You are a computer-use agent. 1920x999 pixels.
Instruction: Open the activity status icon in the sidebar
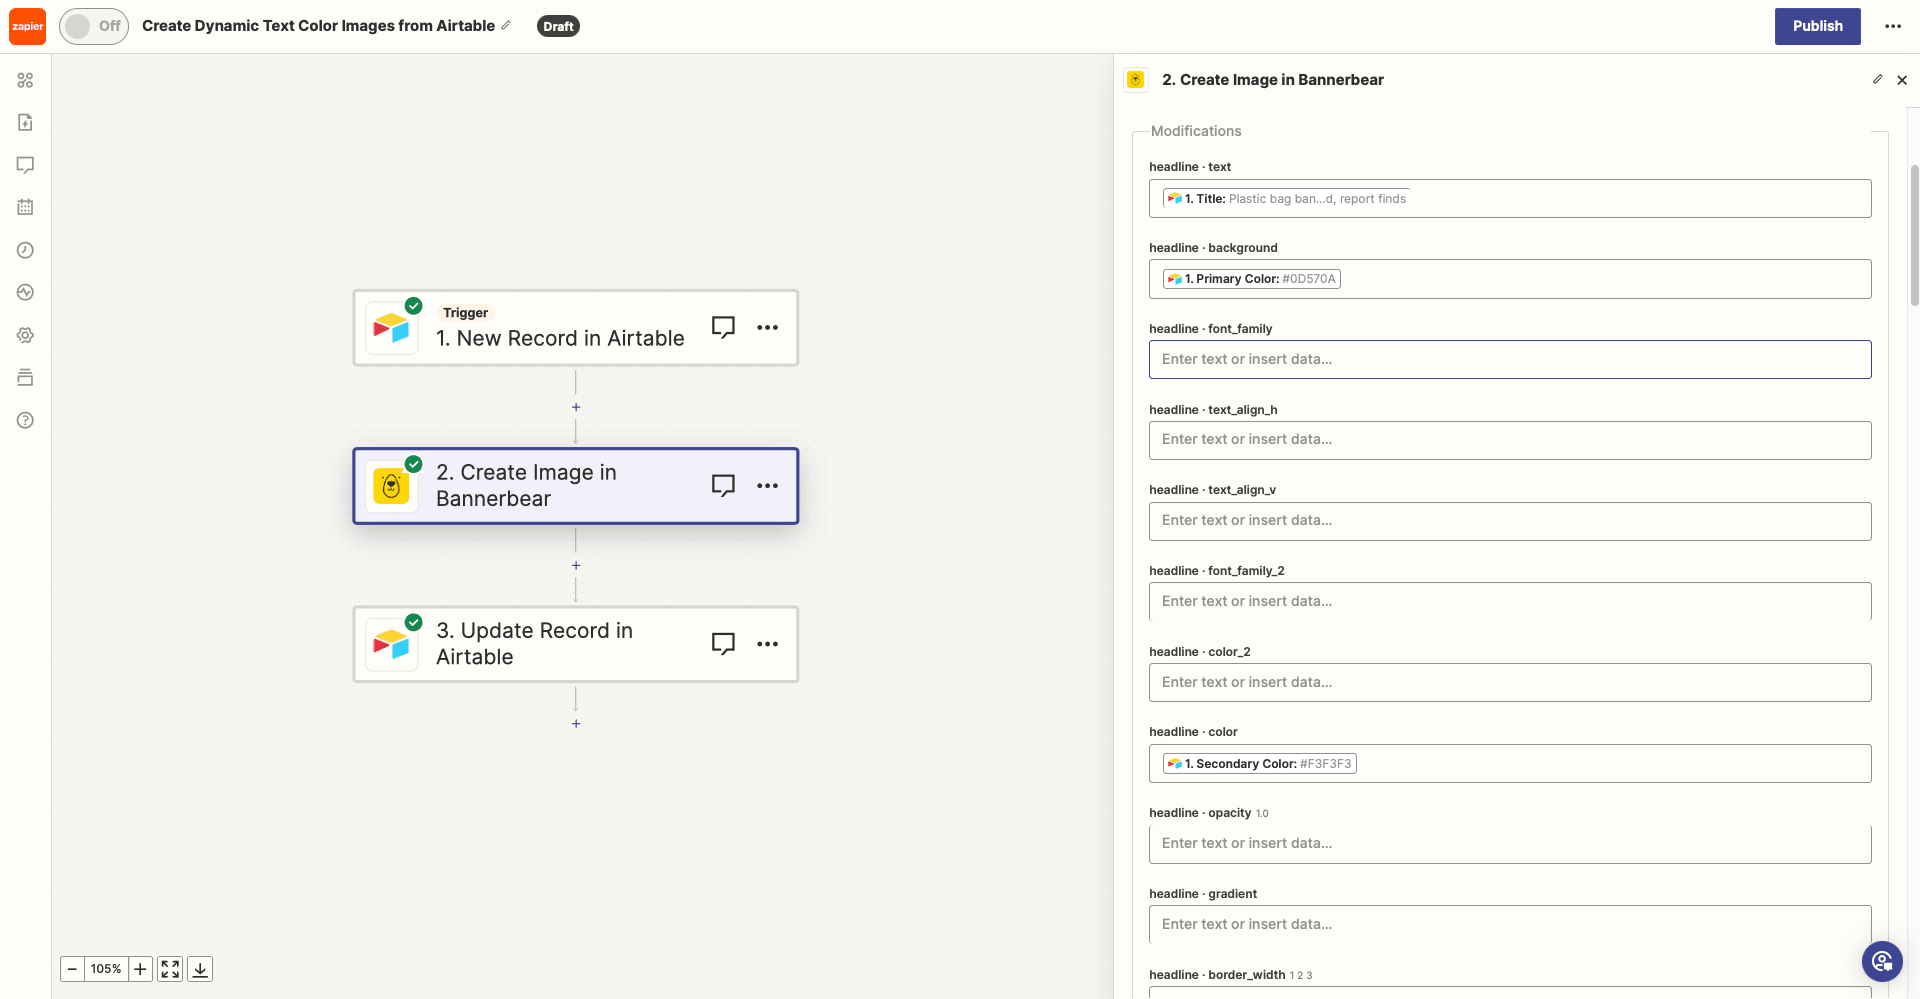click(26, 292)
